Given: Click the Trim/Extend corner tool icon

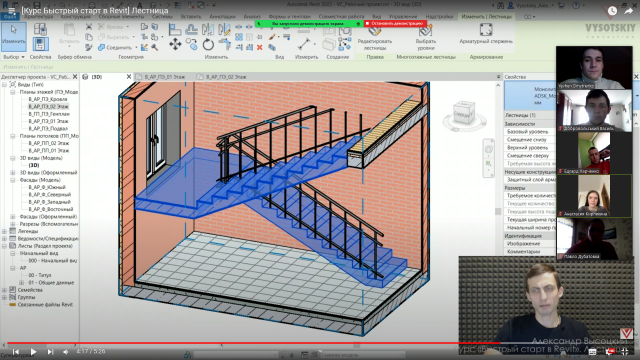Looking at the screenshot, I should point(224,44).
